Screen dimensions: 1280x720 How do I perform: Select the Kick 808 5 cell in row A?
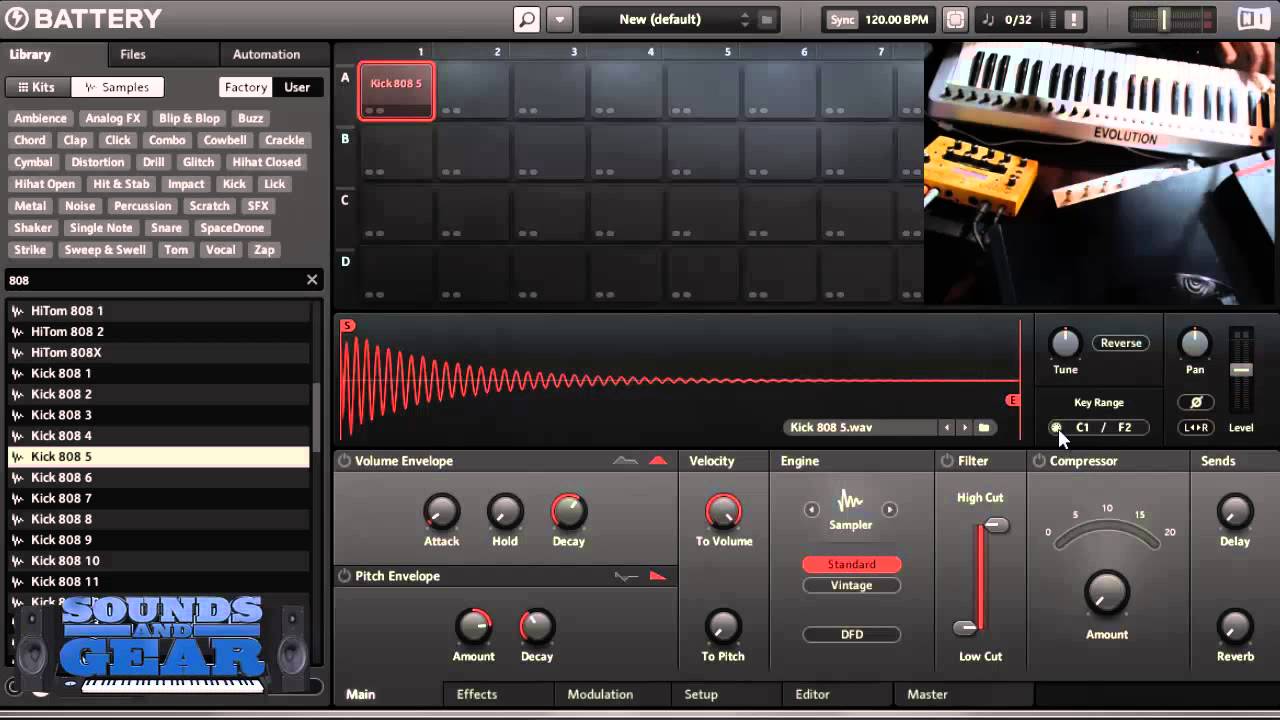pos(397,91)
